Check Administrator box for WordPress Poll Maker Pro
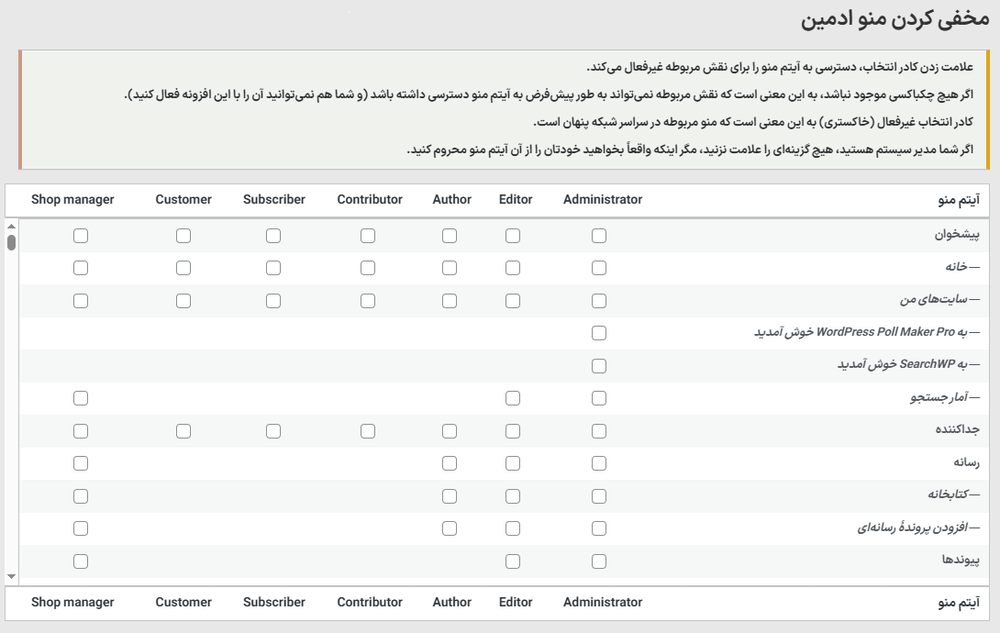The height and width of the screenshot is (633, 1000). [x=598, y=333]
